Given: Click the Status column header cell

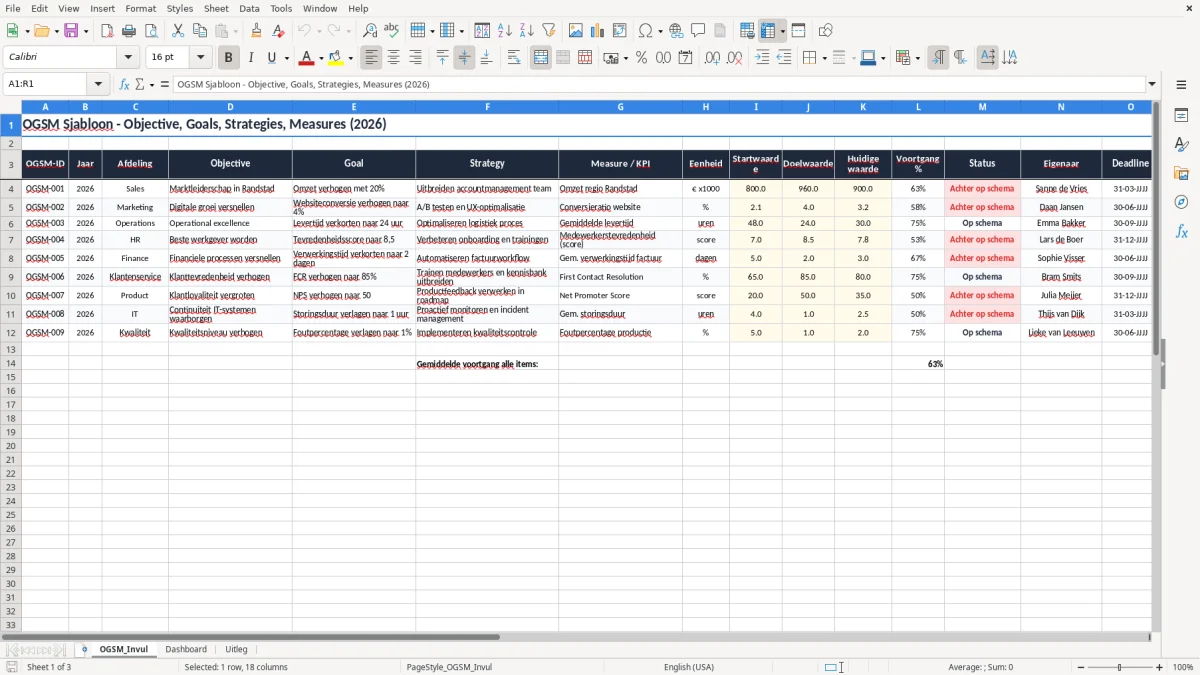Looking at the screenshot, I should 982,163.
